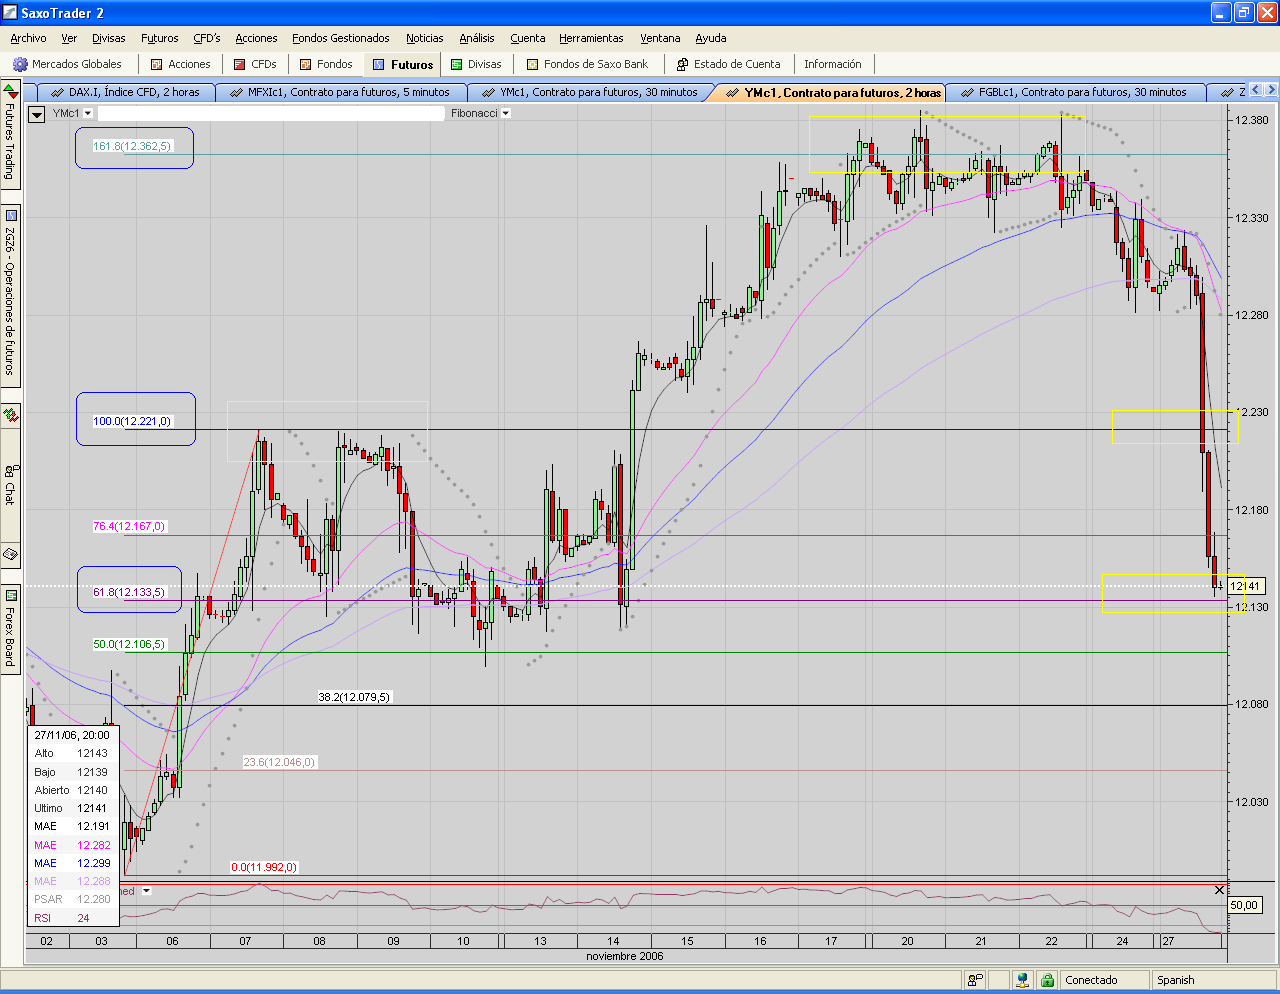Select the 23.6 Fibonacci level label
Screen dimensions: 1280x994
tap(279, 762)
